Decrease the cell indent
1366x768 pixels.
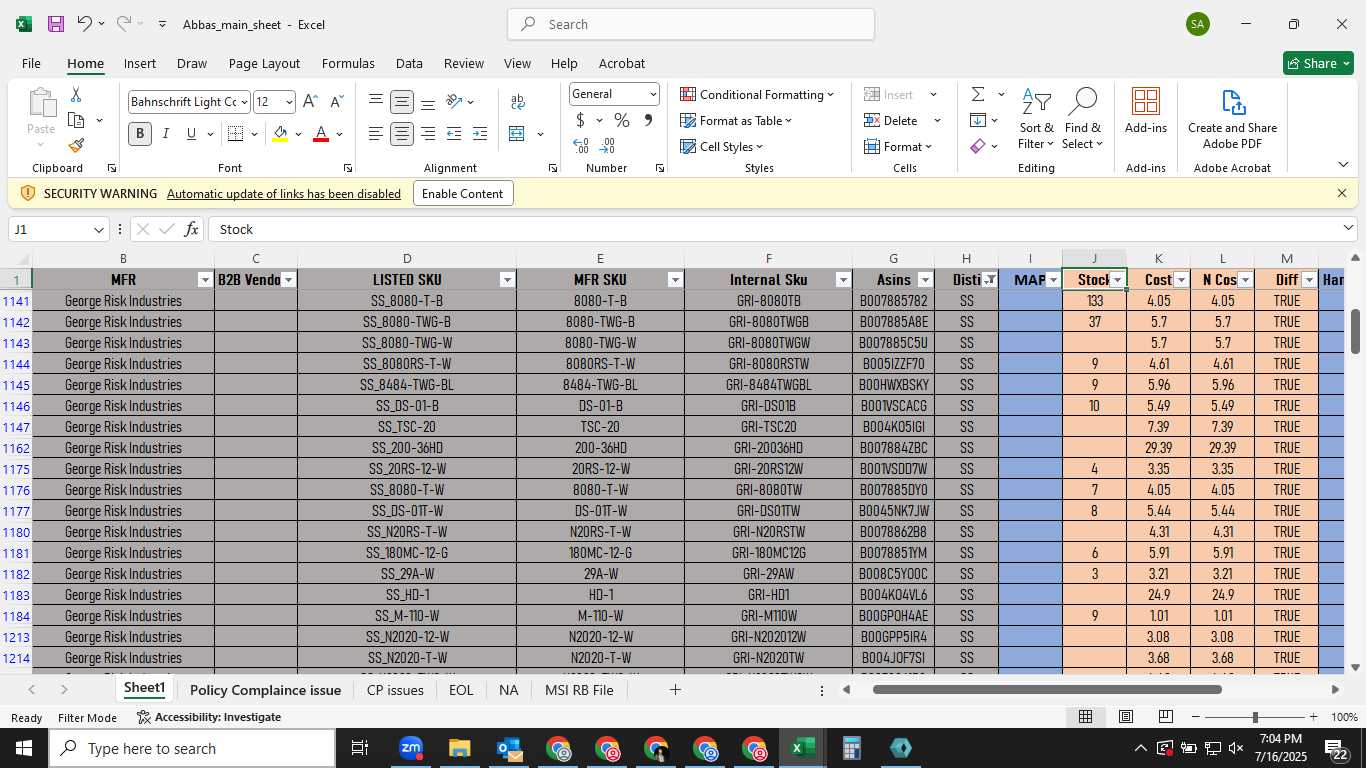click(x=454, y=134)
